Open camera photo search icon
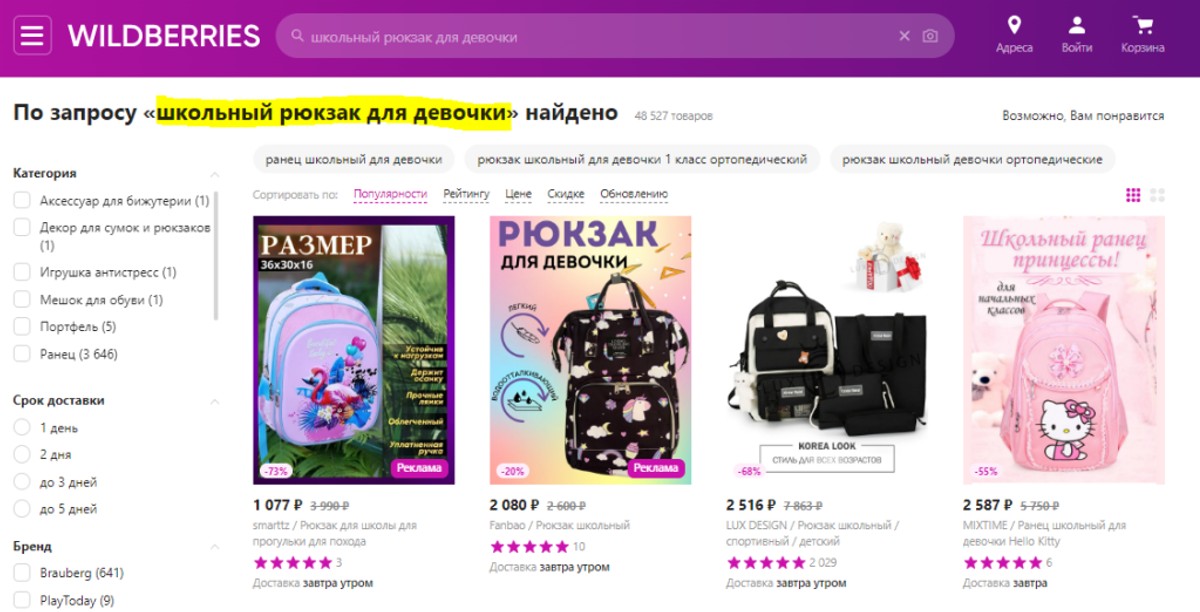The image size is (1200, 612). point(930,36)
